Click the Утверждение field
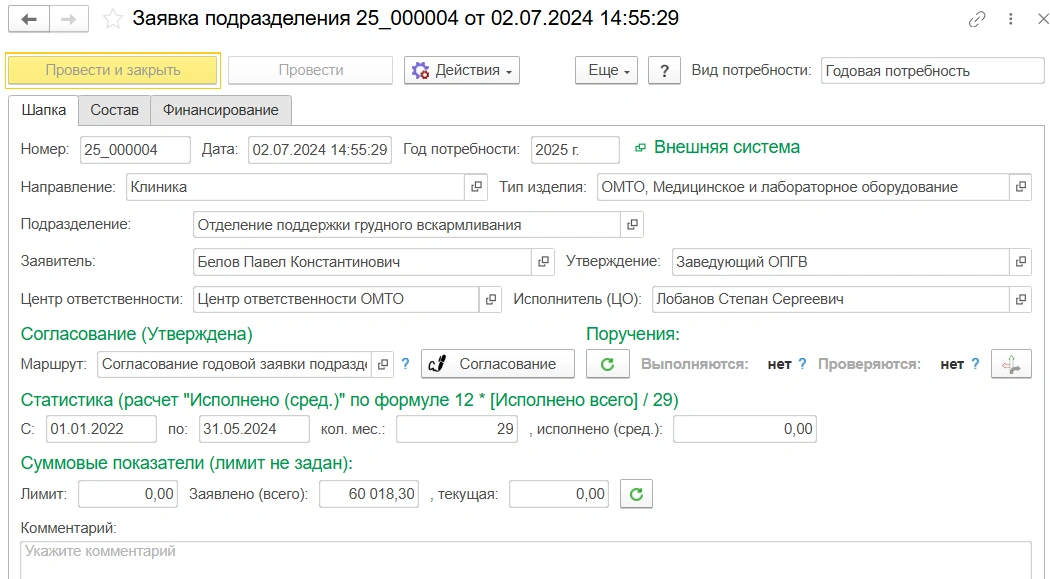This screenshot has height=579, width=1050. 840,262
